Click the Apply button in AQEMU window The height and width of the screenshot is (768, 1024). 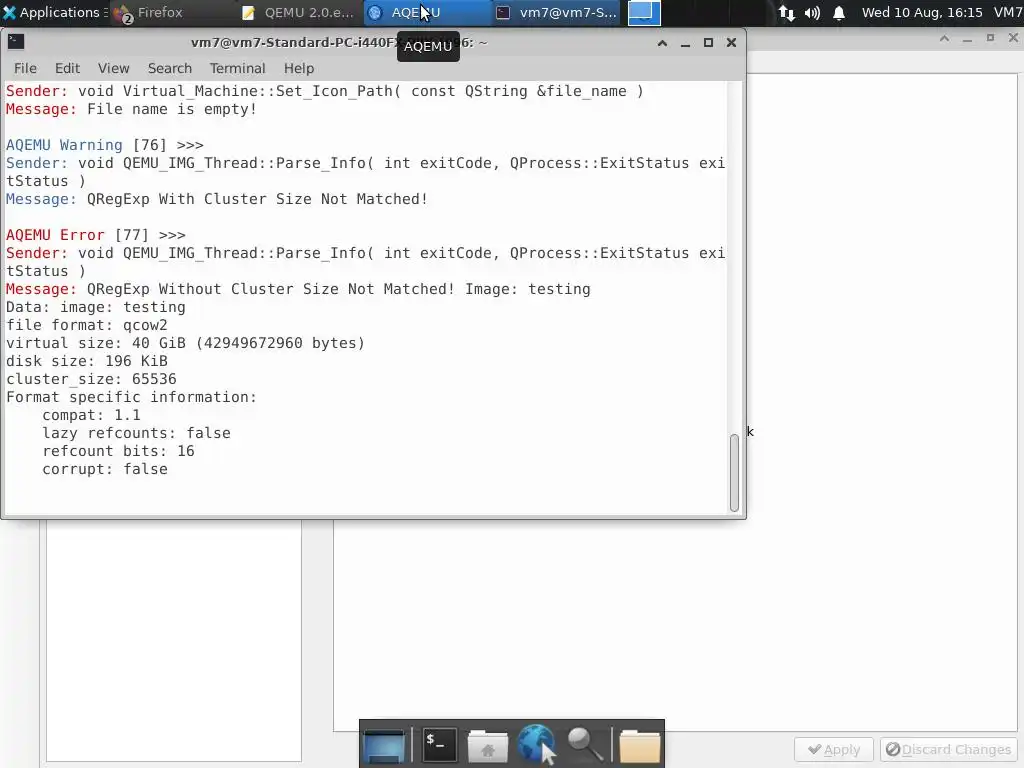pos(833,749)
